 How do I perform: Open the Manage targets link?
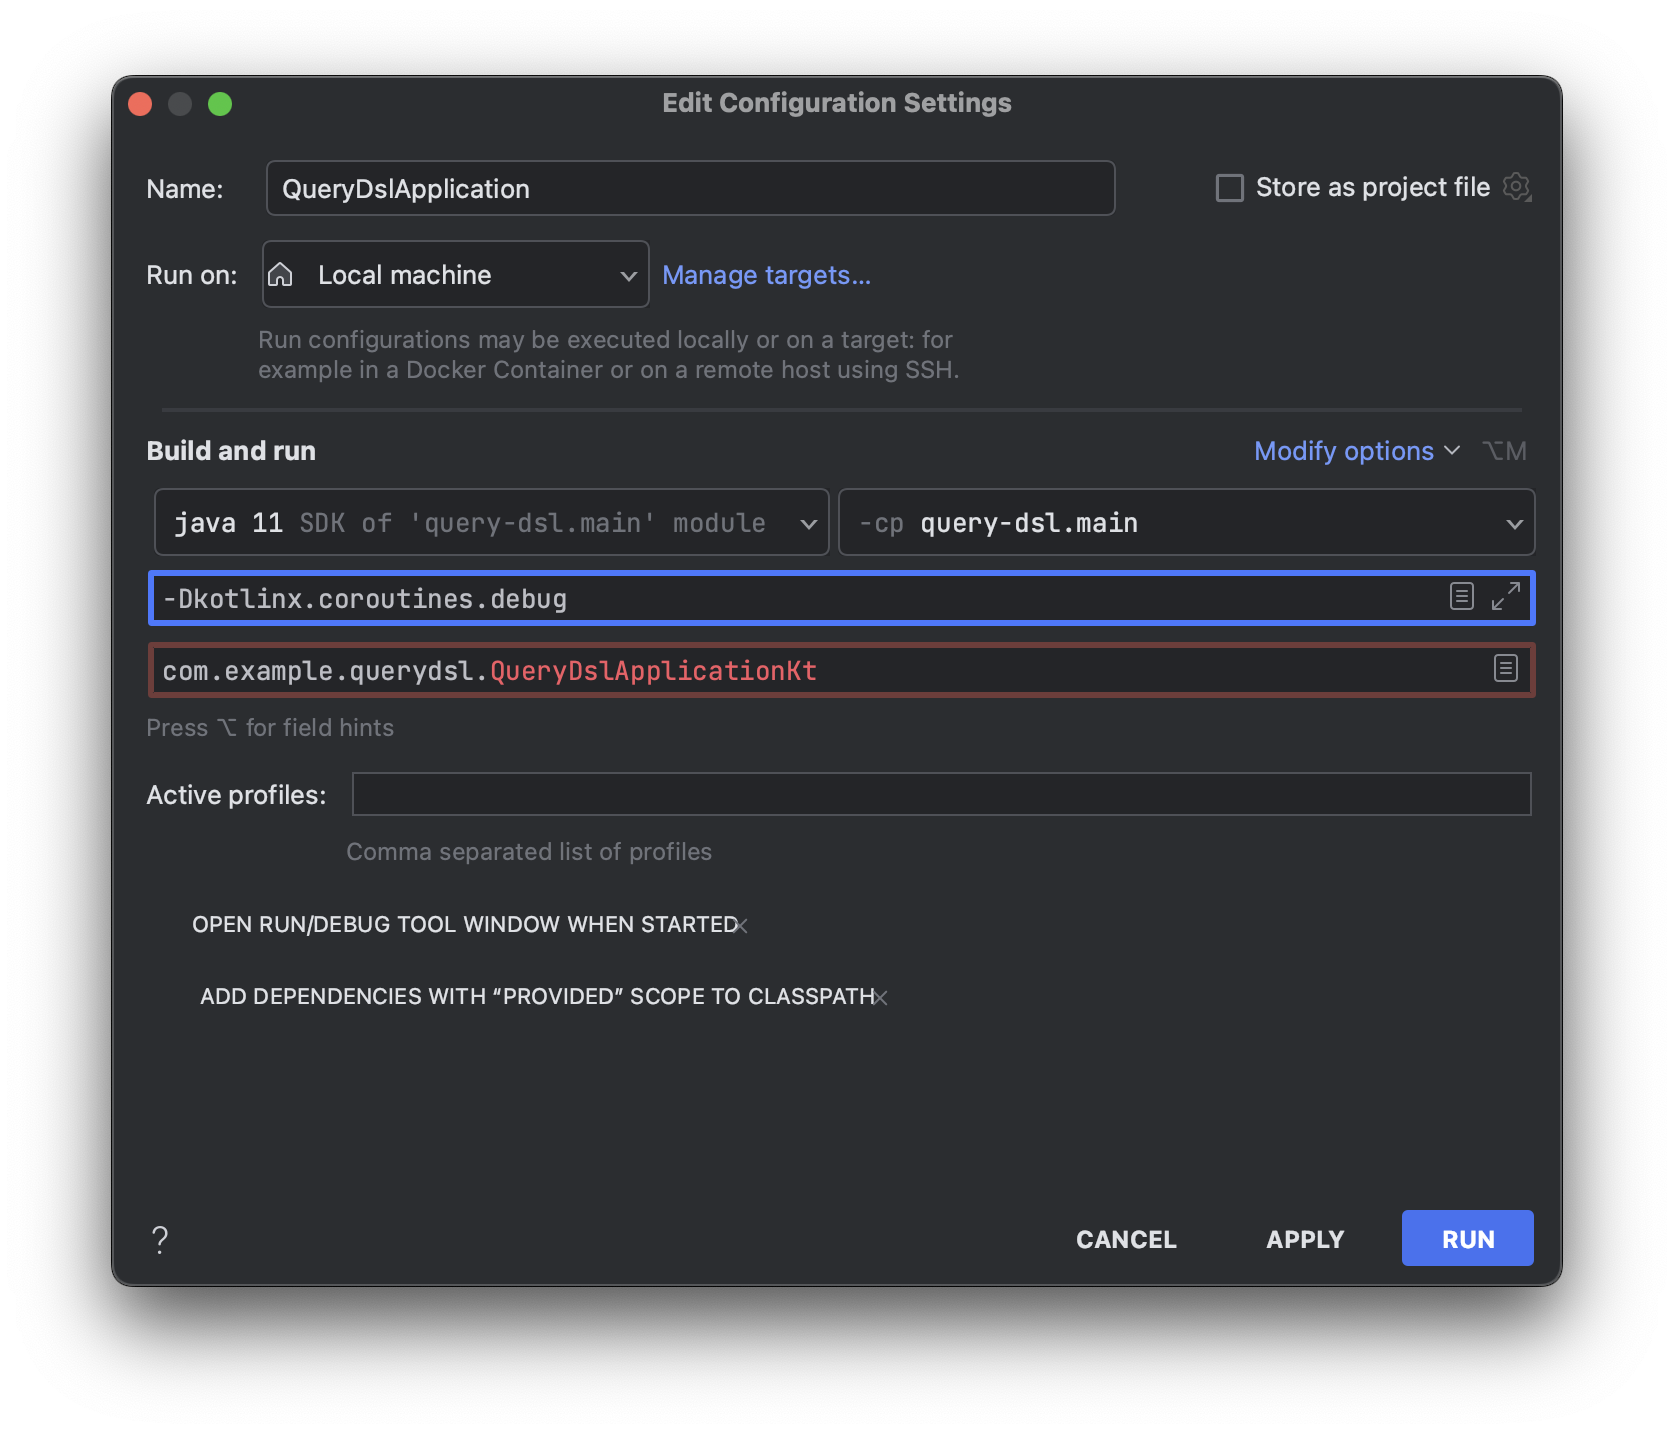(x=766, y=275)
